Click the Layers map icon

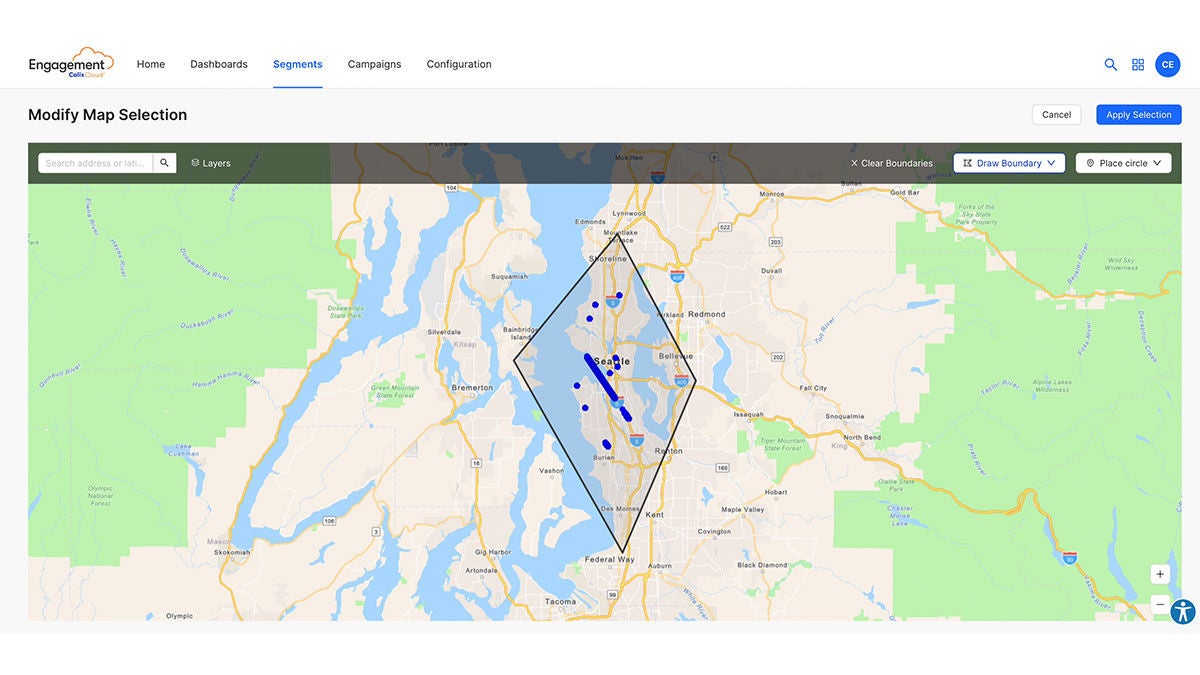click(x=196, y=162)
